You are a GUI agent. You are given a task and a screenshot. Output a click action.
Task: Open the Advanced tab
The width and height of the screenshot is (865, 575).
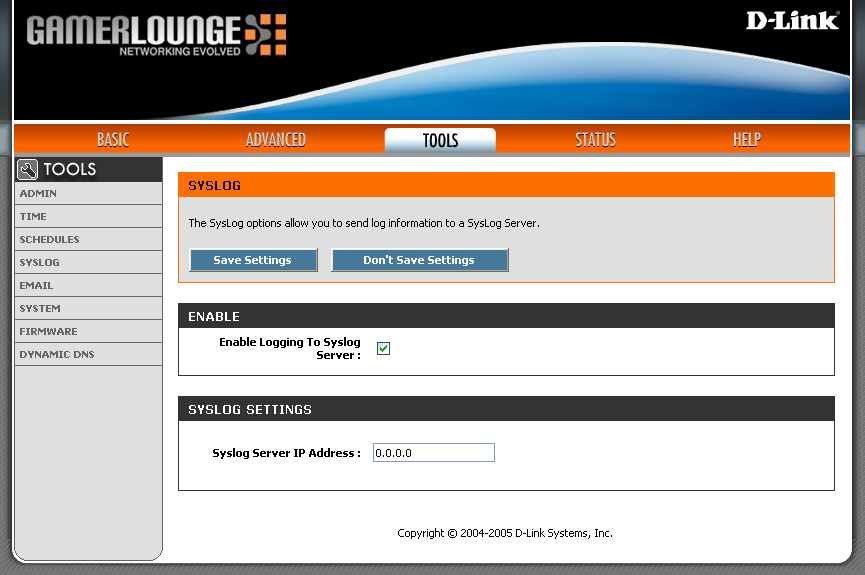pos(276,140)
